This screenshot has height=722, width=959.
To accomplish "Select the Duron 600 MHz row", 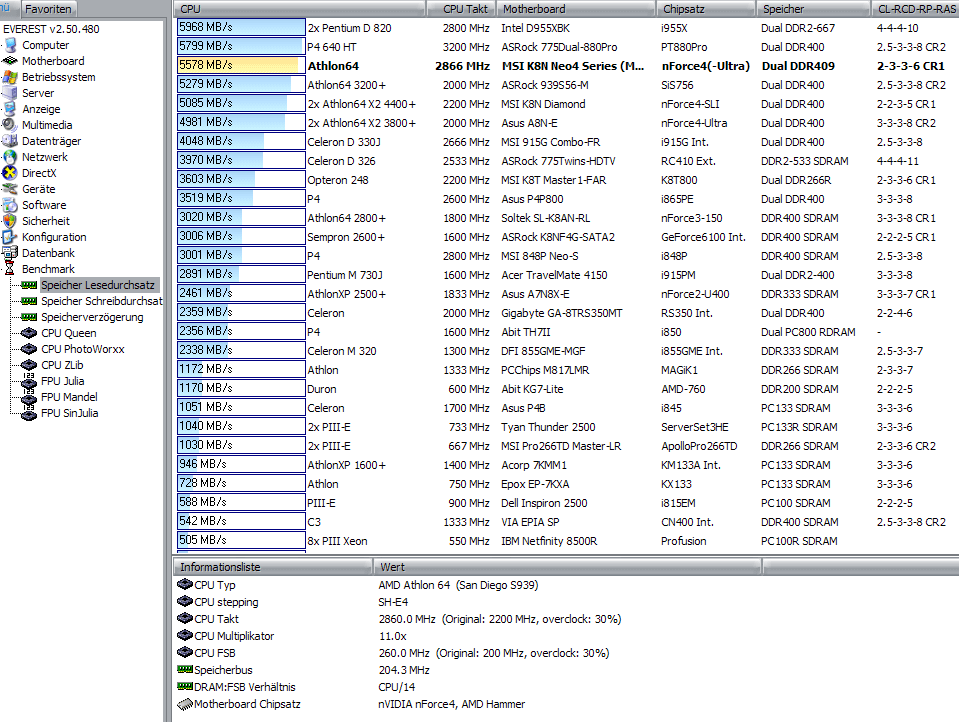I will 566,389.
